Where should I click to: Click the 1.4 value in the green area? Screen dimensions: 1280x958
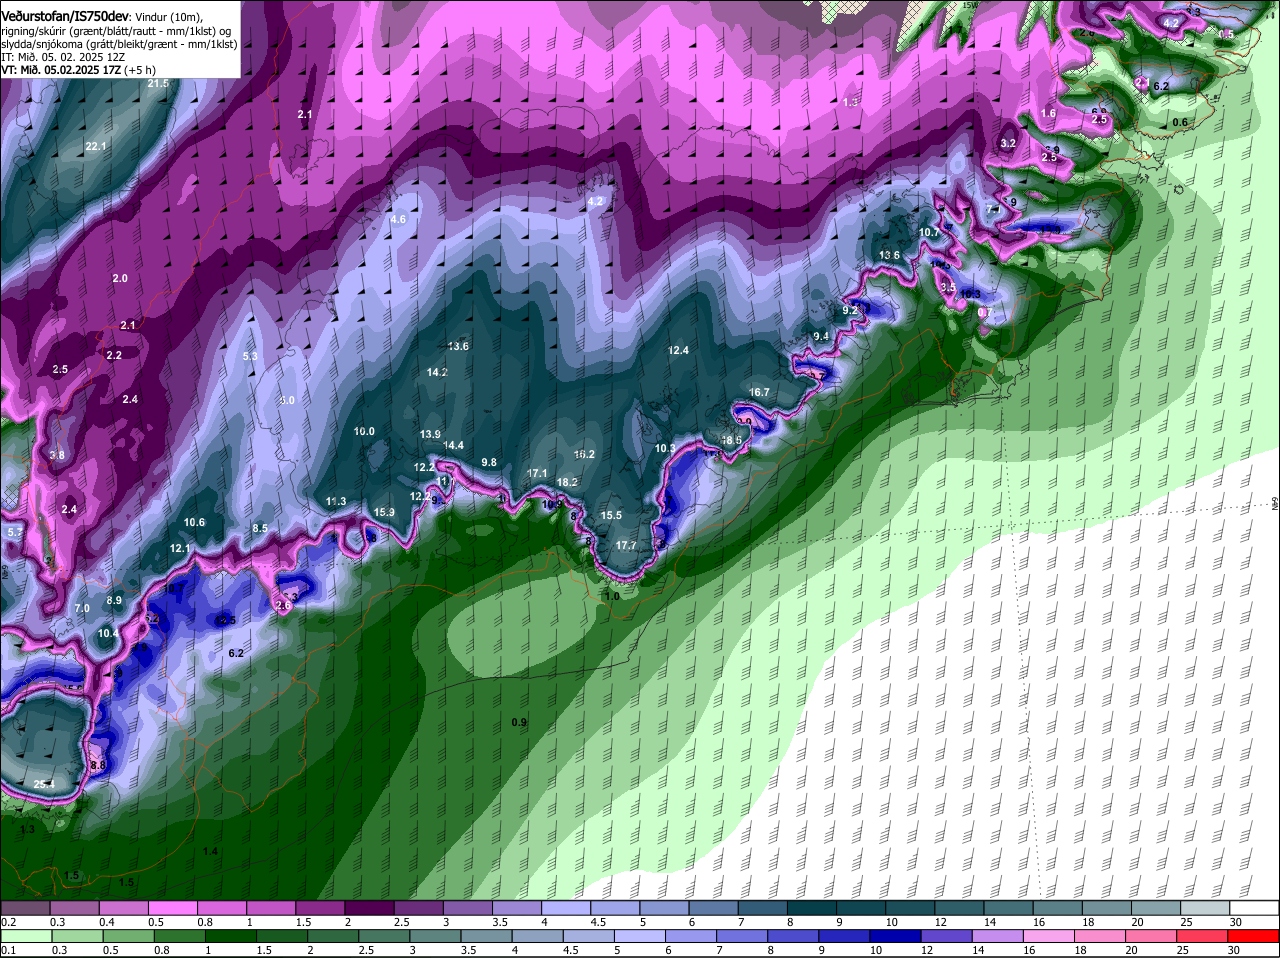click(x=210, y=851)
